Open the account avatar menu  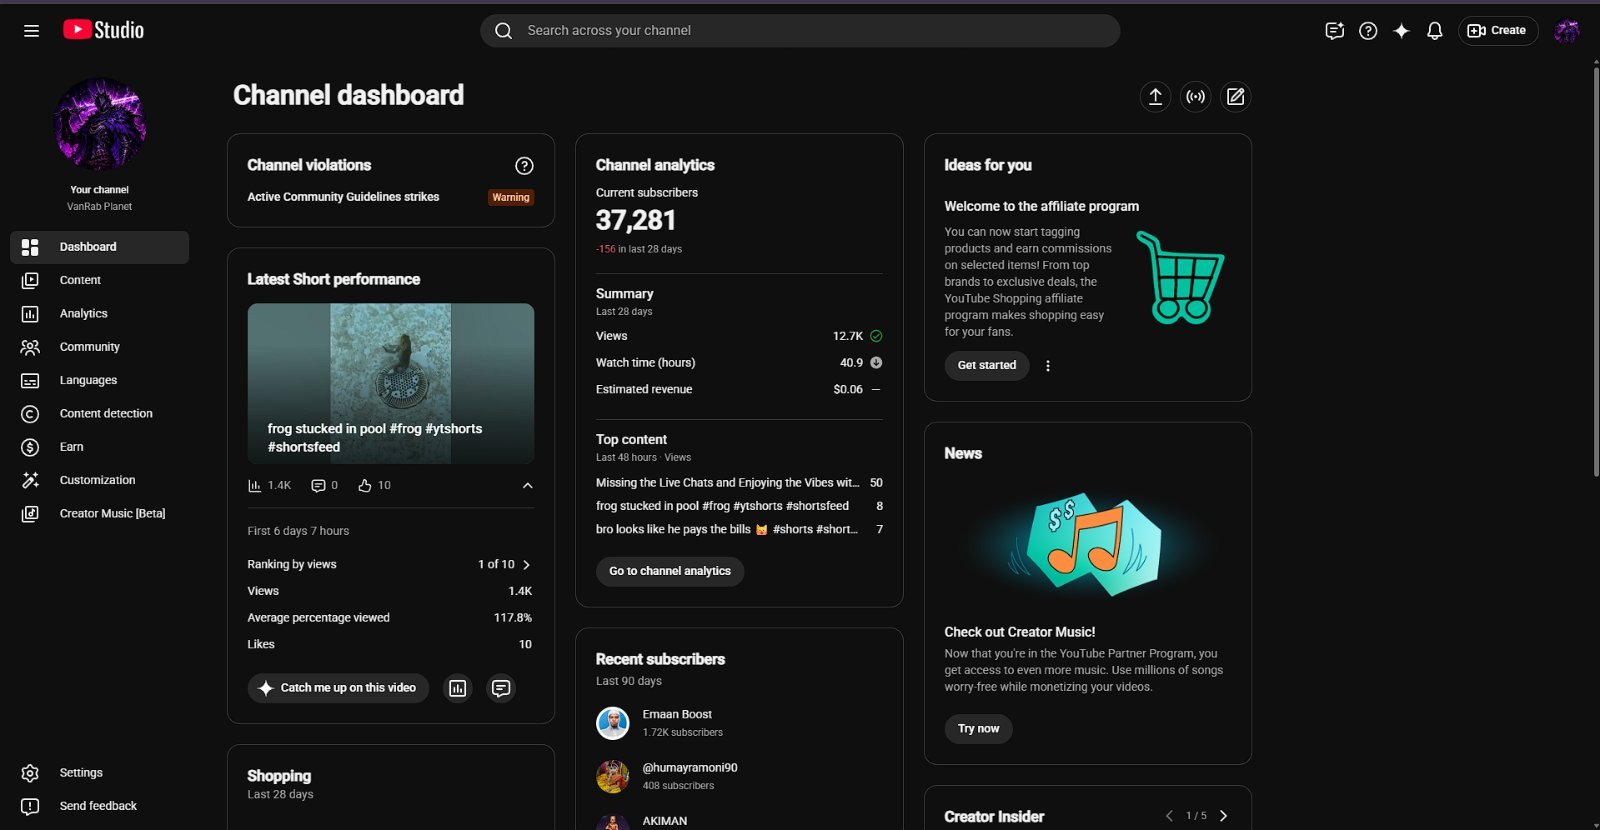pyautogui.click(x=1567, y=31)
